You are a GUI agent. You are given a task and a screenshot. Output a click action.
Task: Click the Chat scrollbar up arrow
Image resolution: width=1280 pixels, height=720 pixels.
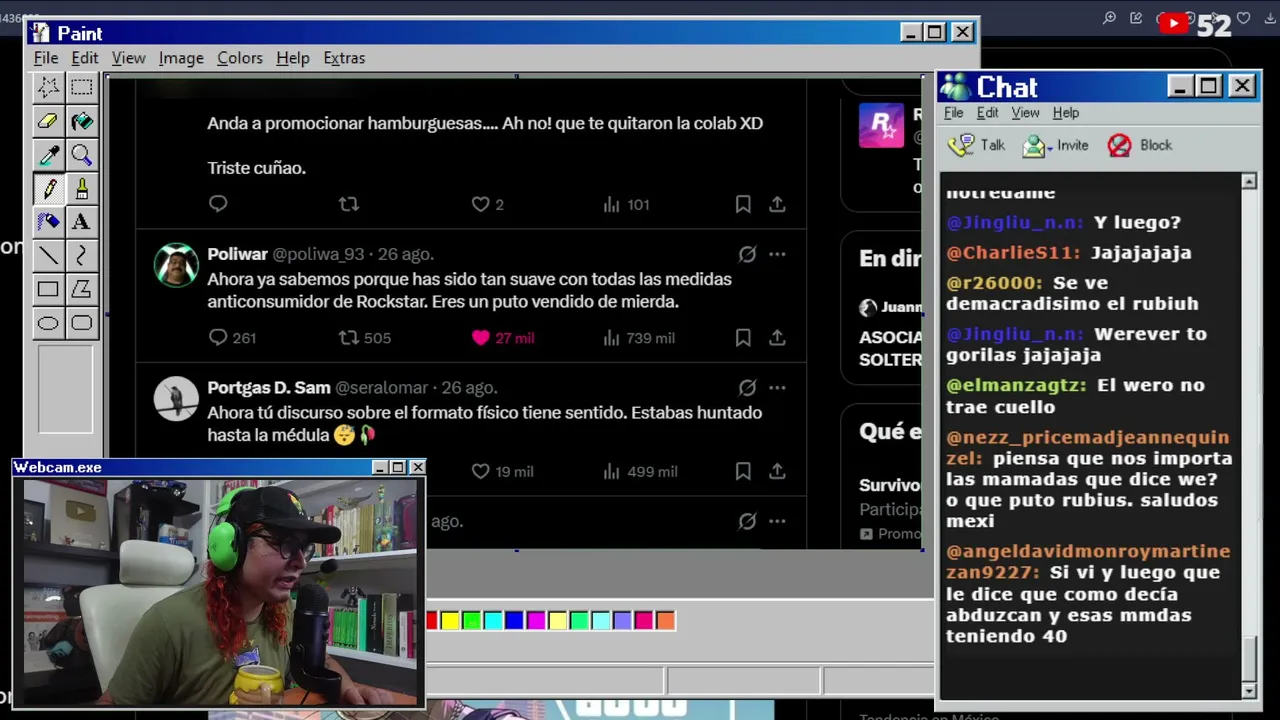pos(1249,181)
